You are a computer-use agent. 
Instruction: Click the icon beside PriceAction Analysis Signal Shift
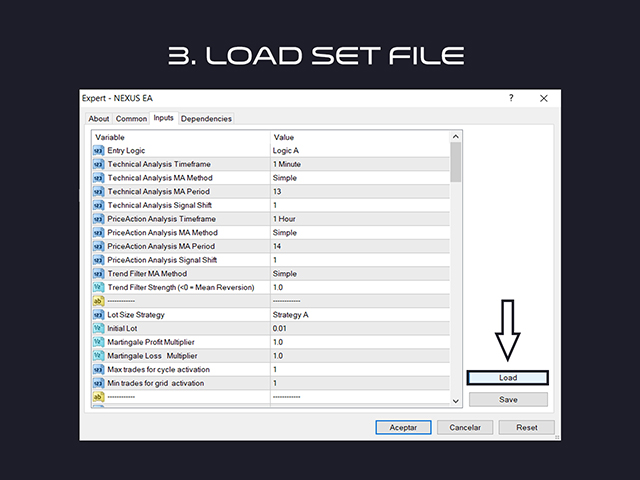click(x=98, y=260)
